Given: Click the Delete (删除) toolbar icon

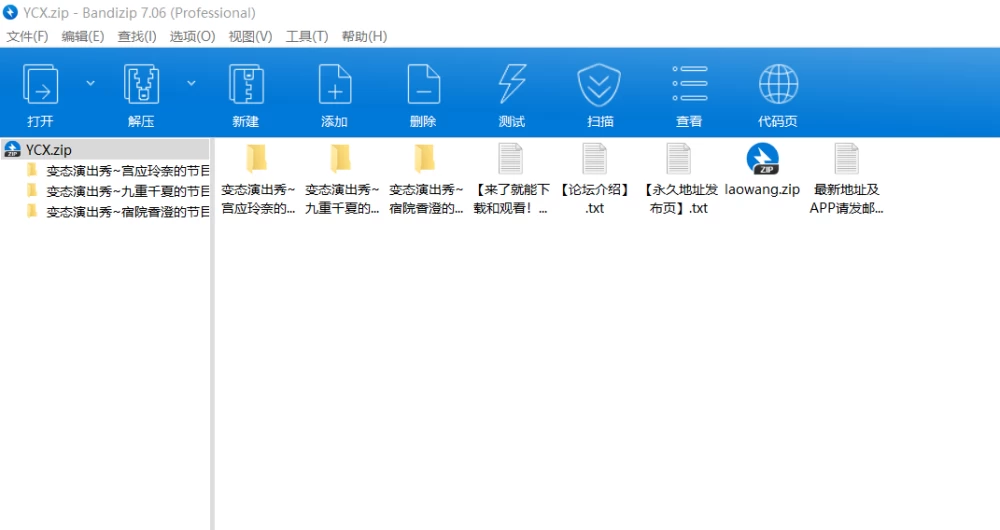Looking at the screenshot, I should [x=423, y=84].
